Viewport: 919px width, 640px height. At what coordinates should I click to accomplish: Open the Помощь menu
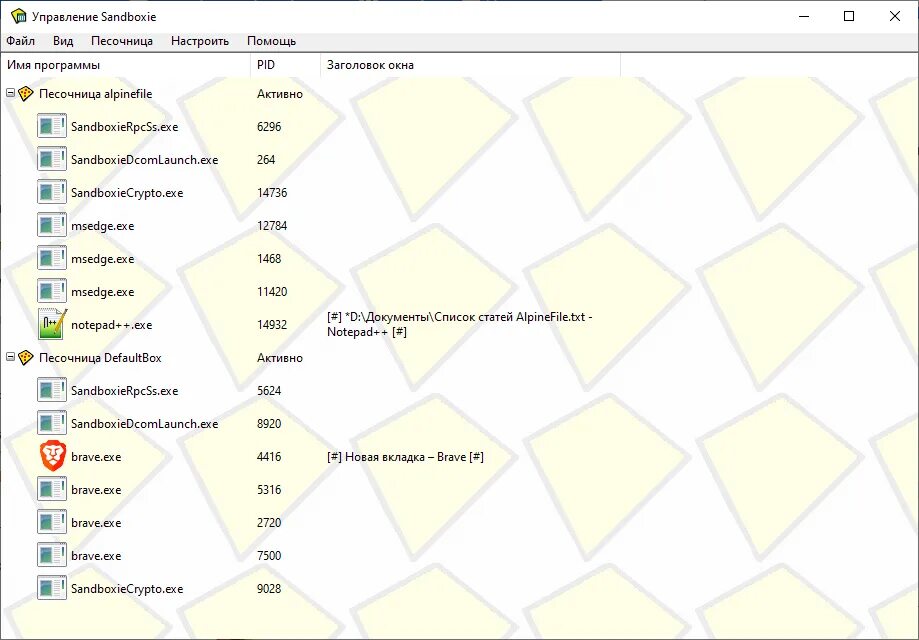pyautogui.click(x=271, y=41)
